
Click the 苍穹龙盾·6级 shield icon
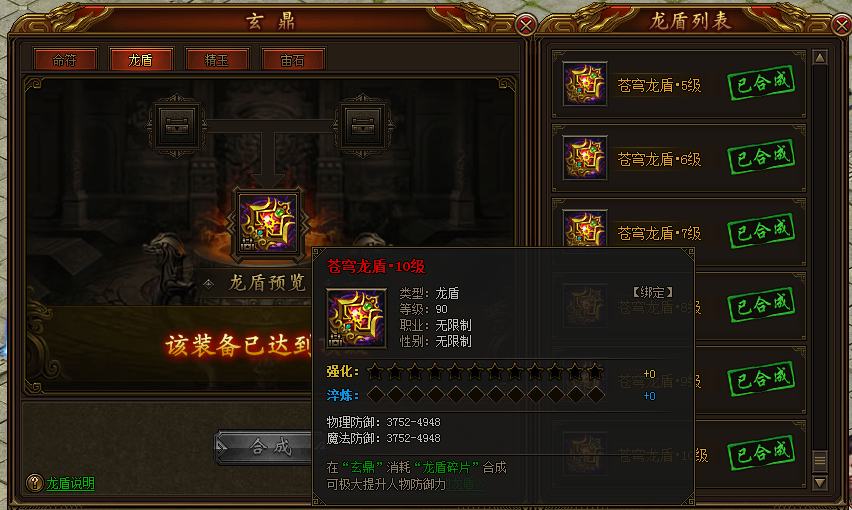[585, 158]
